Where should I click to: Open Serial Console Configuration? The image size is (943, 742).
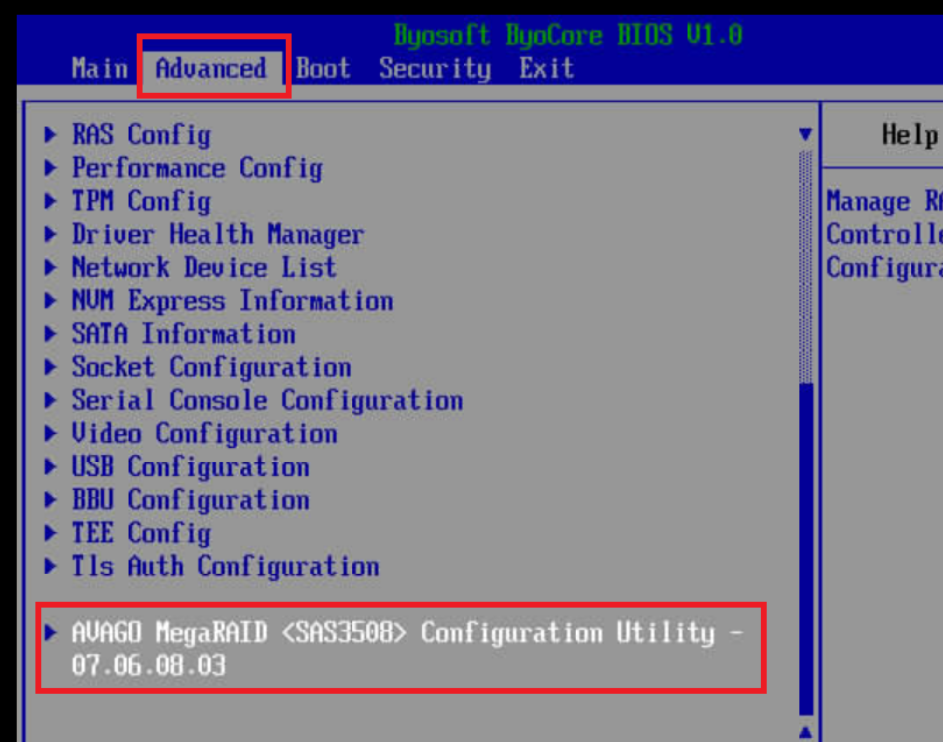coord(266,400)
